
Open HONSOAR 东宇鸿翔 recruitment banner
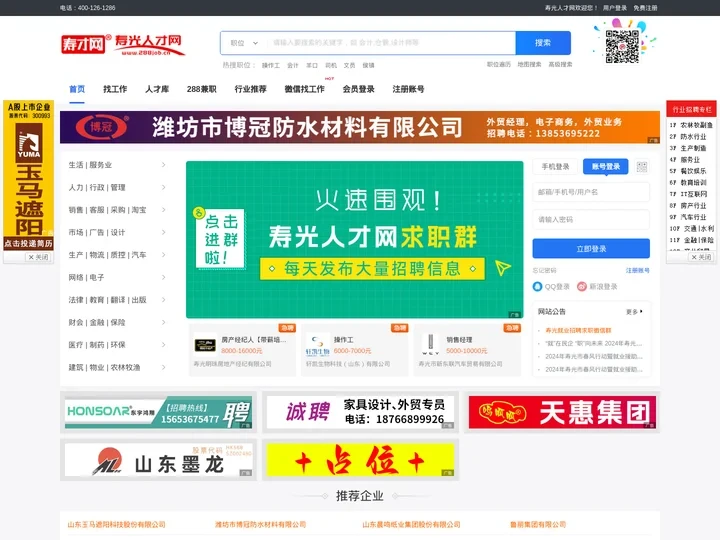click(x=158, y=412)
